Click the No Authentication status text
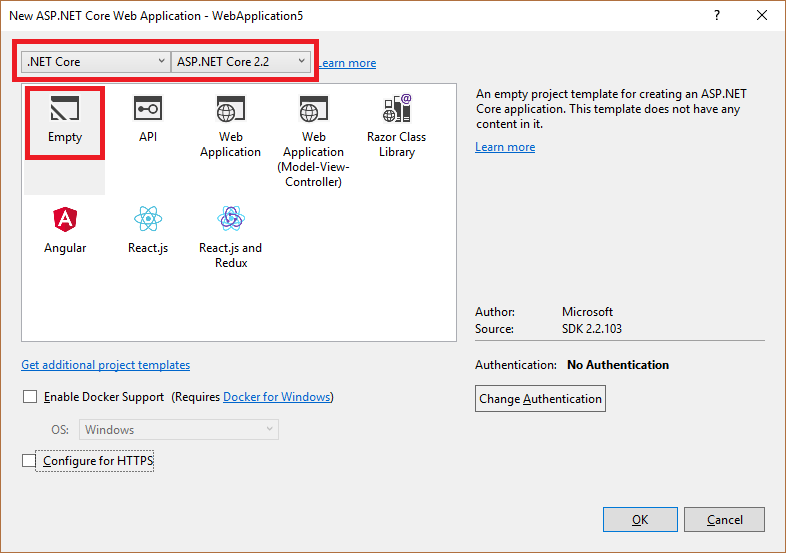The image size is (786, 553). click(x=618, y=364)
